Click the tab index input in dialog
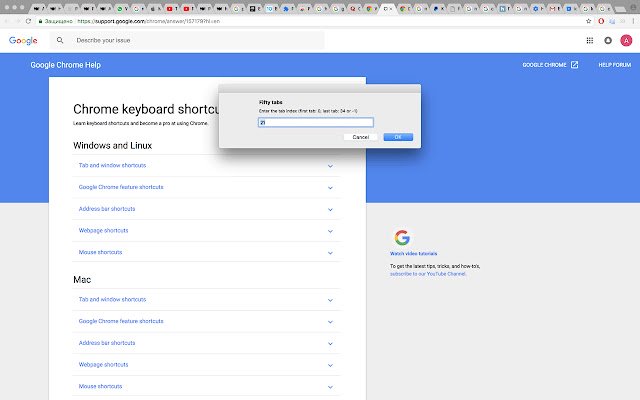Viewport: 640px width, 400px height. coord(316,122)
